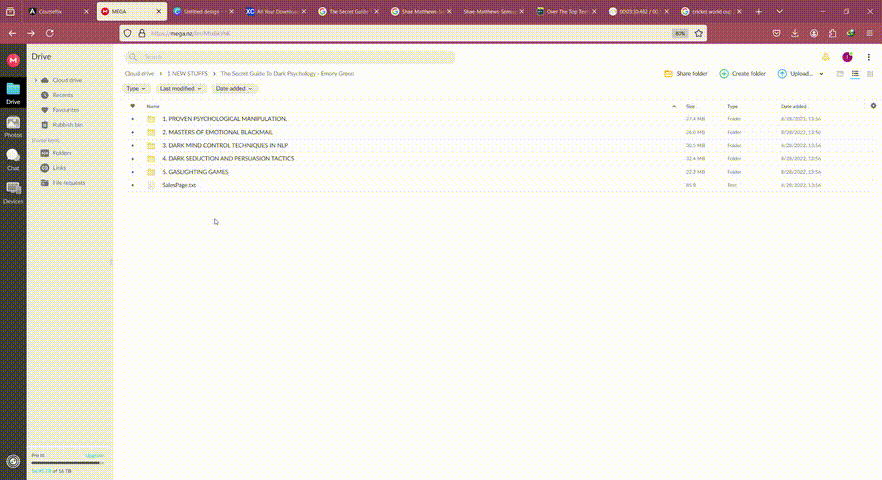
Task: Switch to The Secret Guide tab
Action: click(x=348, y=11)
